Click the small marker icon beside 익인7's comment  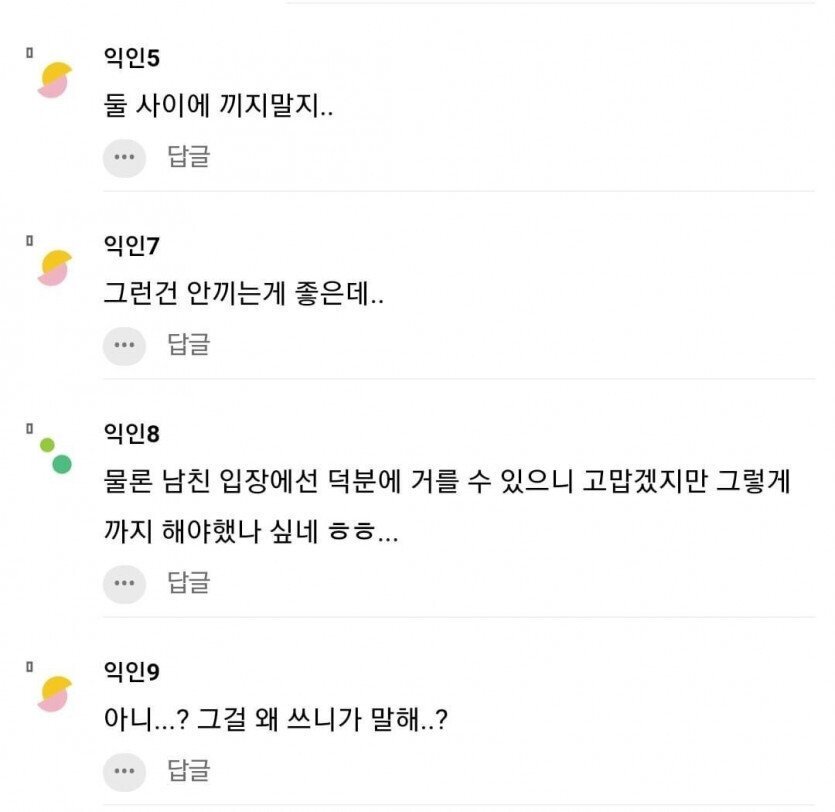30,238
